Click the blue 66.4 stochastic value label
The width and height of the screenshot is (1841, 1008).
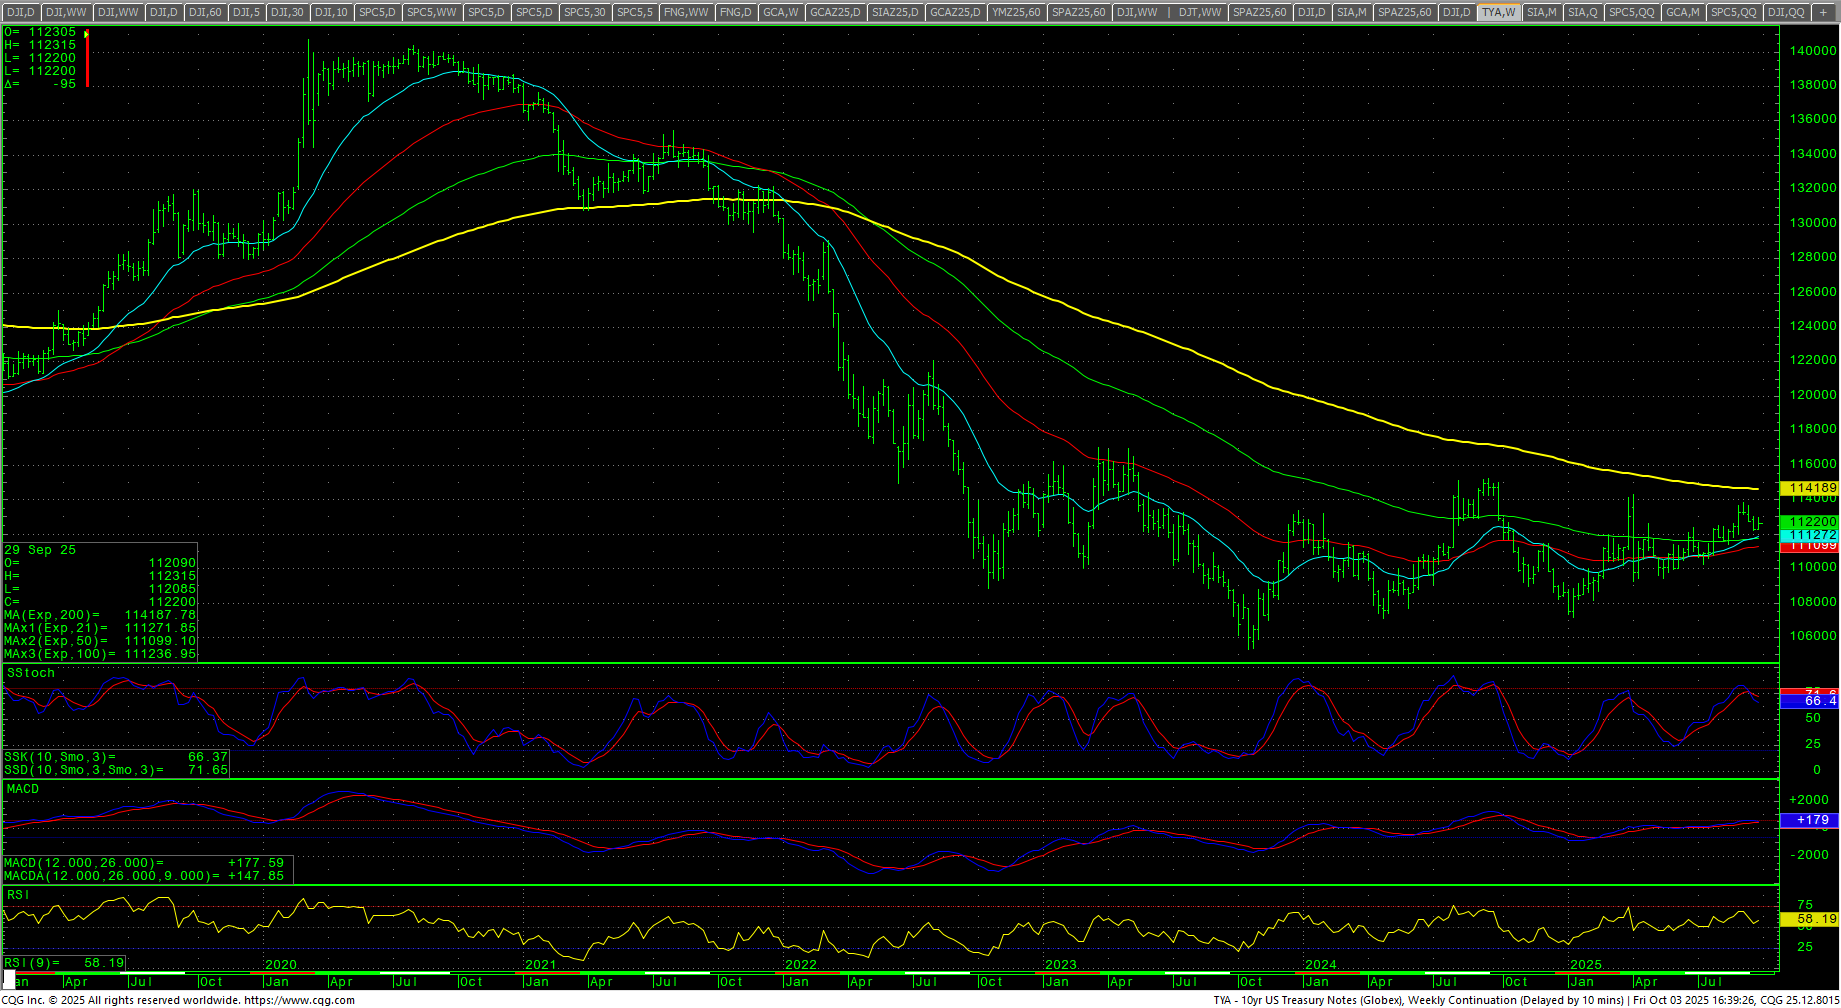[1812, 702]
